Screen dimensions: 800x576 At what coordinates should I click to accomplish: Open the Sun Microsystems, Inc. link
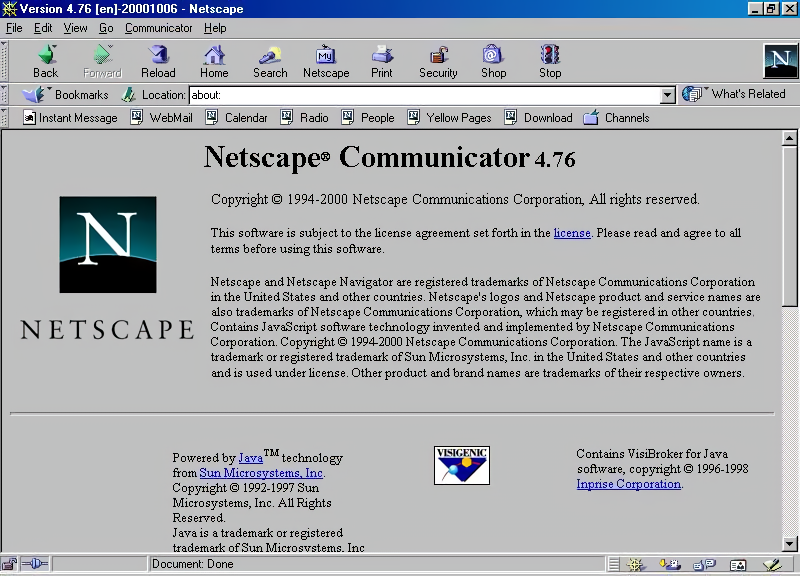click(x=261, y=473)
